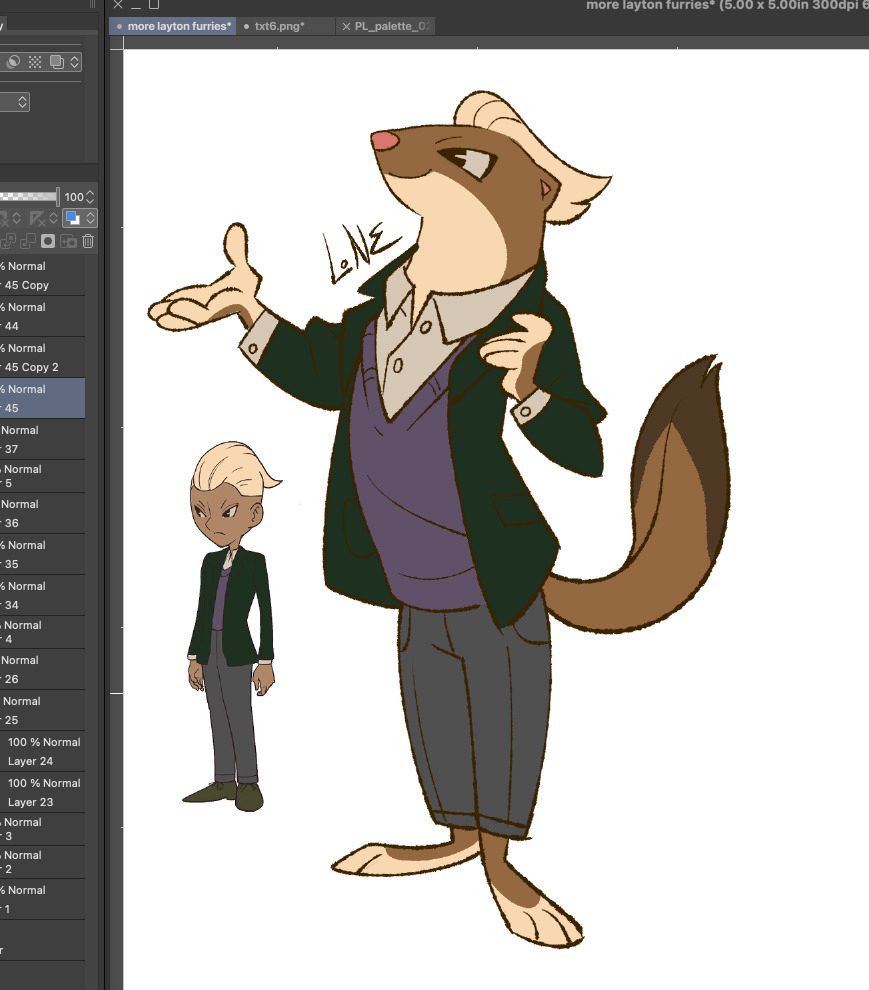The height and width of the screenshot is (990, 869).
Task: Click the merge with layer below icon
Action: (27, 241)
